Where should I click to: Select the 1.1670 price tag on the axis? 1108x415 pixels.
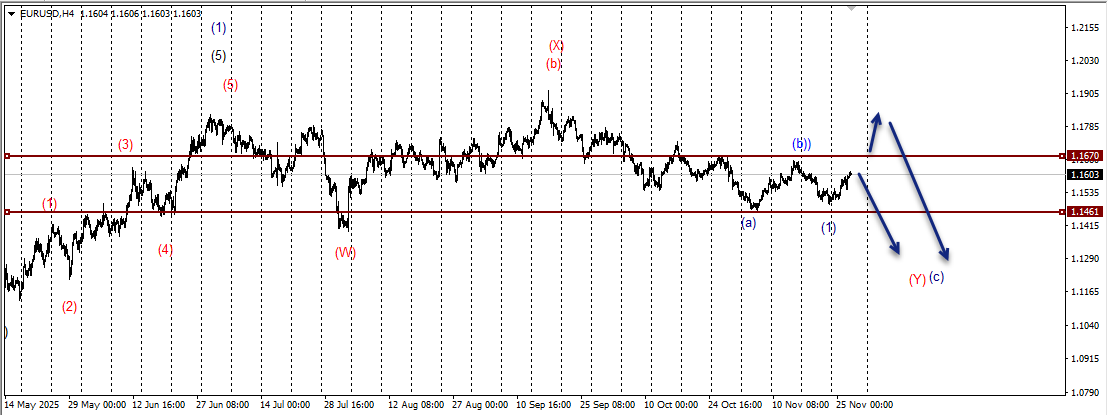coord(1085,155)
